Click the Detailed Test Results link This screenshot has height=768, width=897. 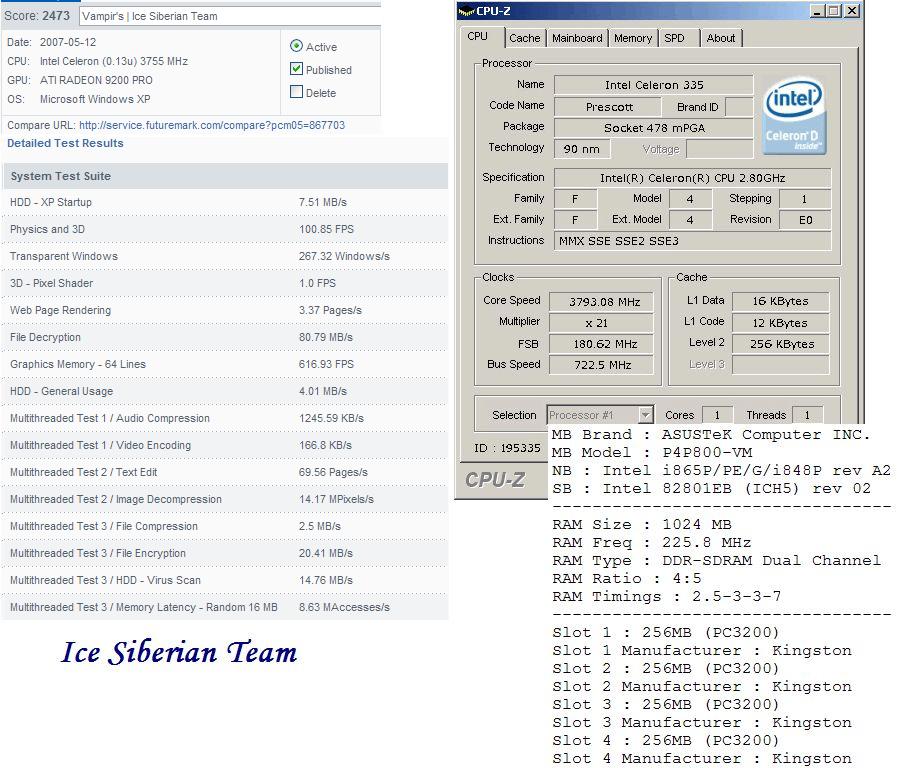pos(65,144)
